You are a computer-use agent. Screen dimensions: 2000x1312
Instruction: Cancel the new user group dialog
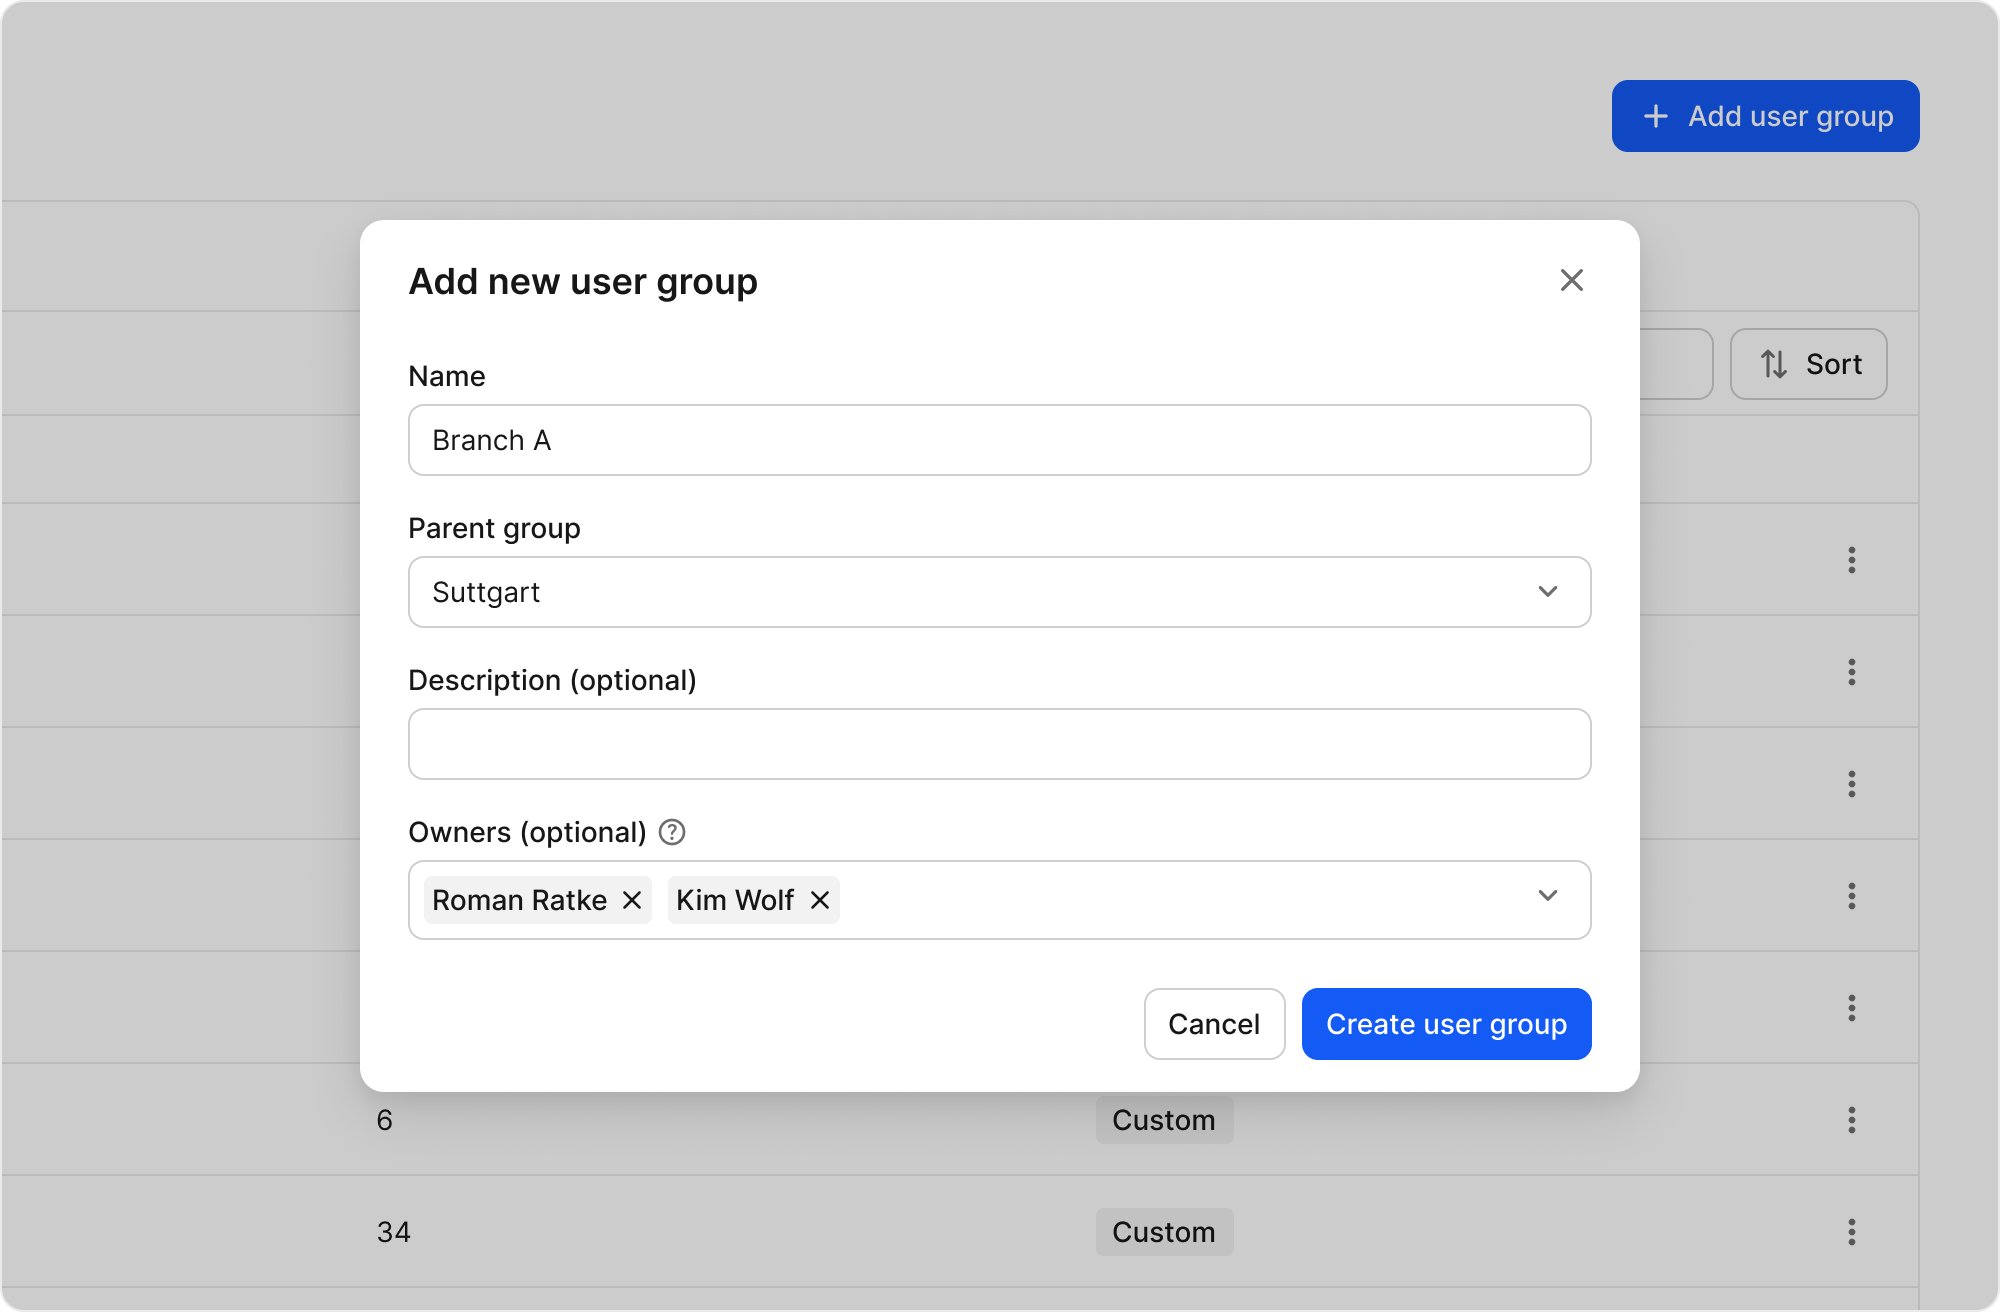click(1214, 1024)
